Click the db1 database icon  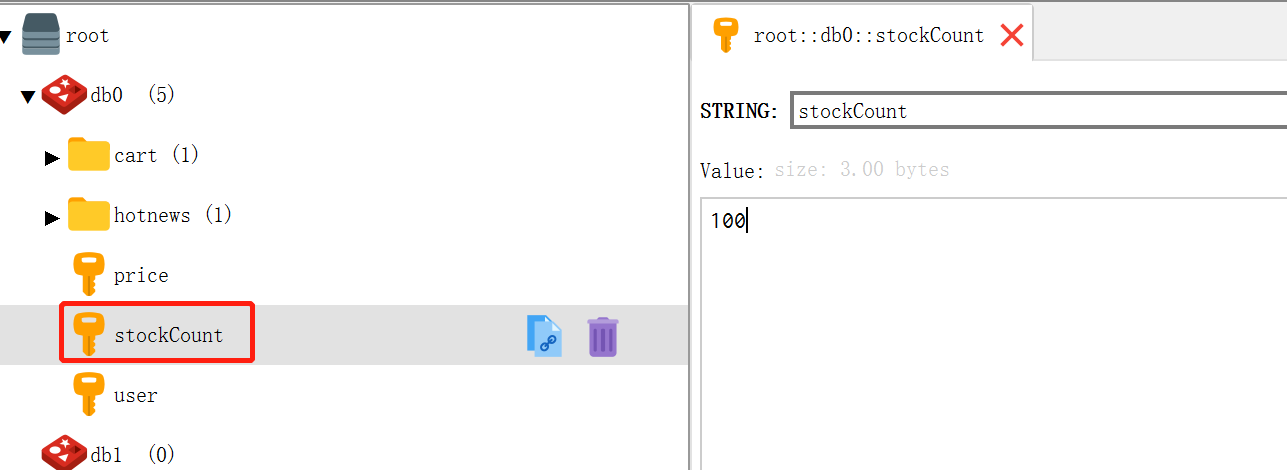pos(64,453)
